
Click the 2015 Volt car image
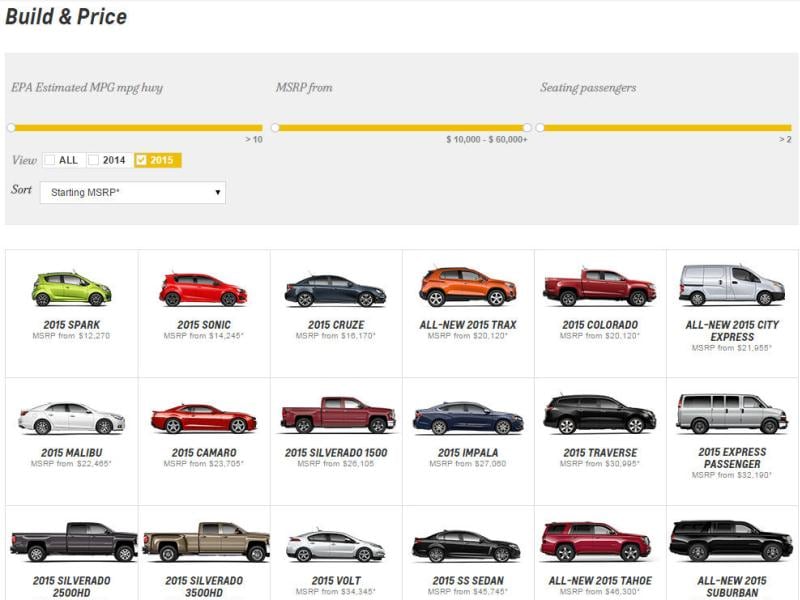(x=336, y=546)
